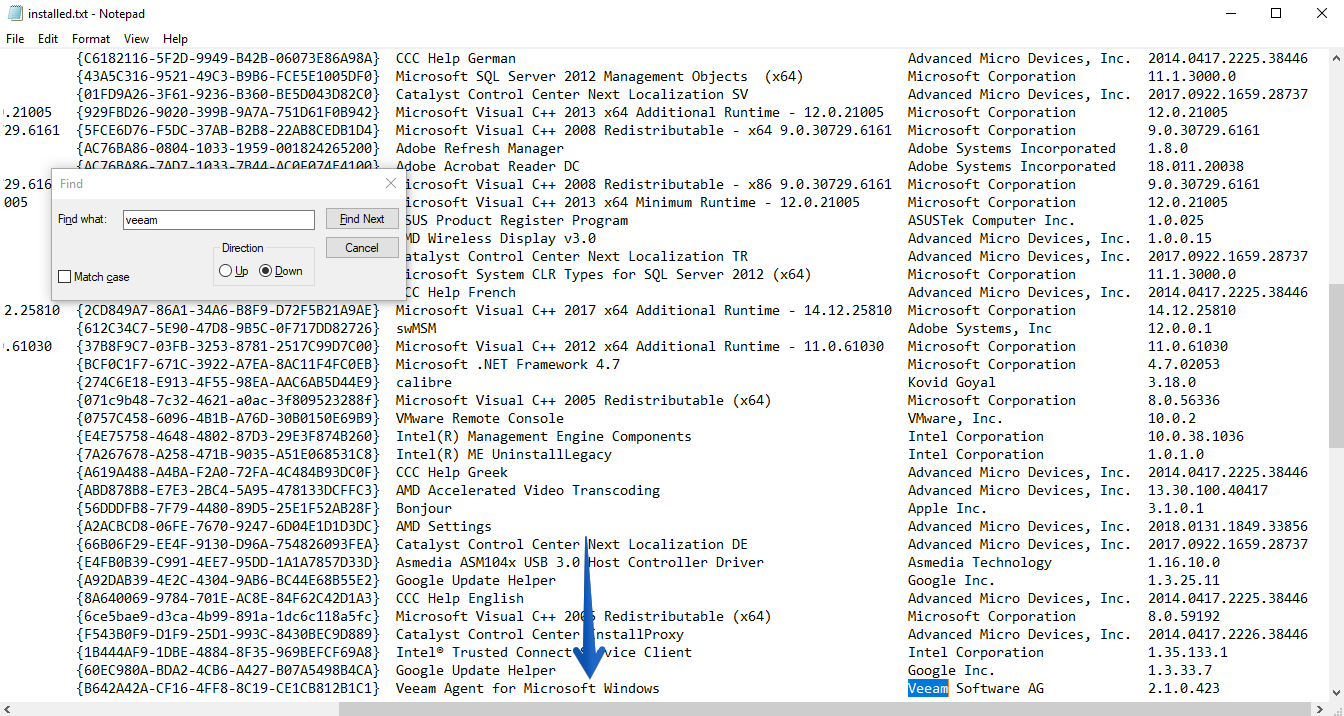The image size is (1344, 716).
Task: Minimize the Notepad window
Action: click(x=1229, y=13)
